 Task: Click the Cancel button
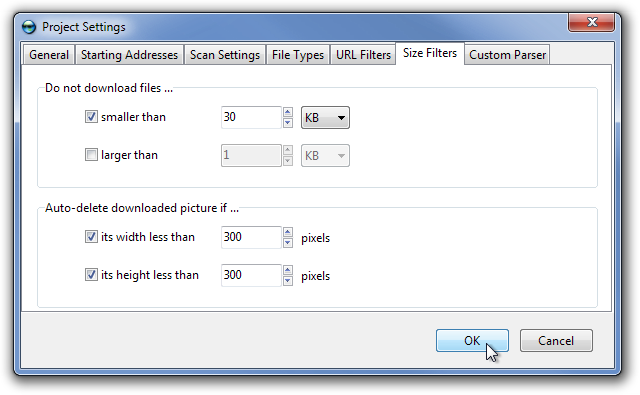[556, 340]
